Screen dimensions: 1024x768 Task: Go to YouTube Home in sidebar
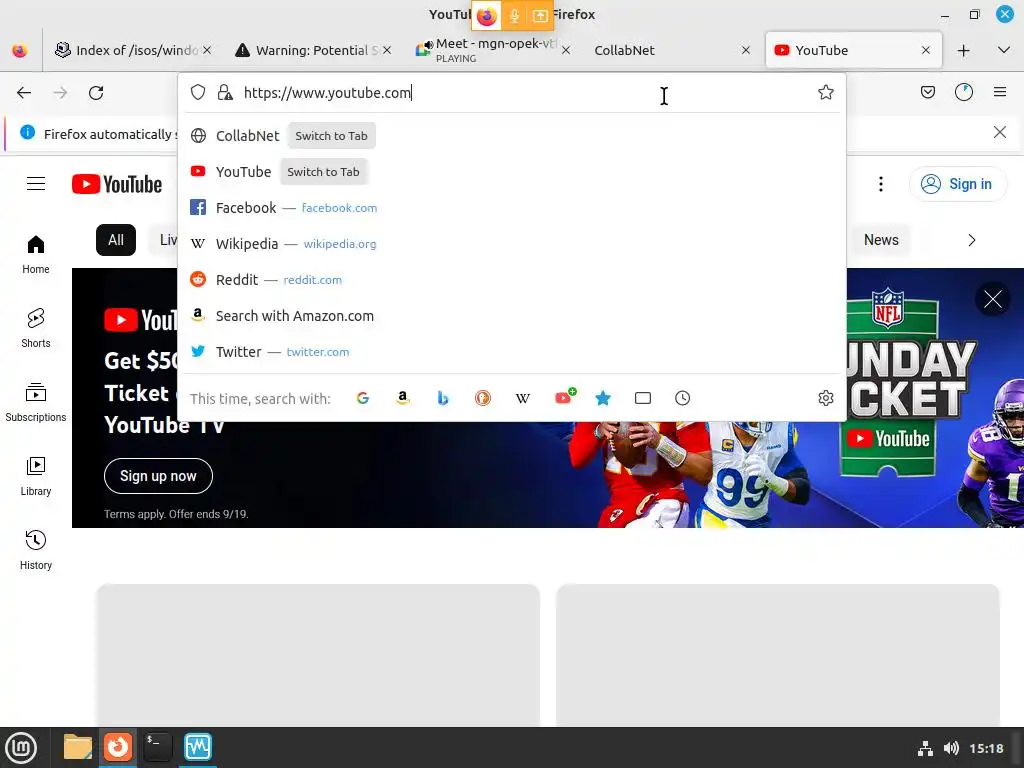[x=36, y=255]
